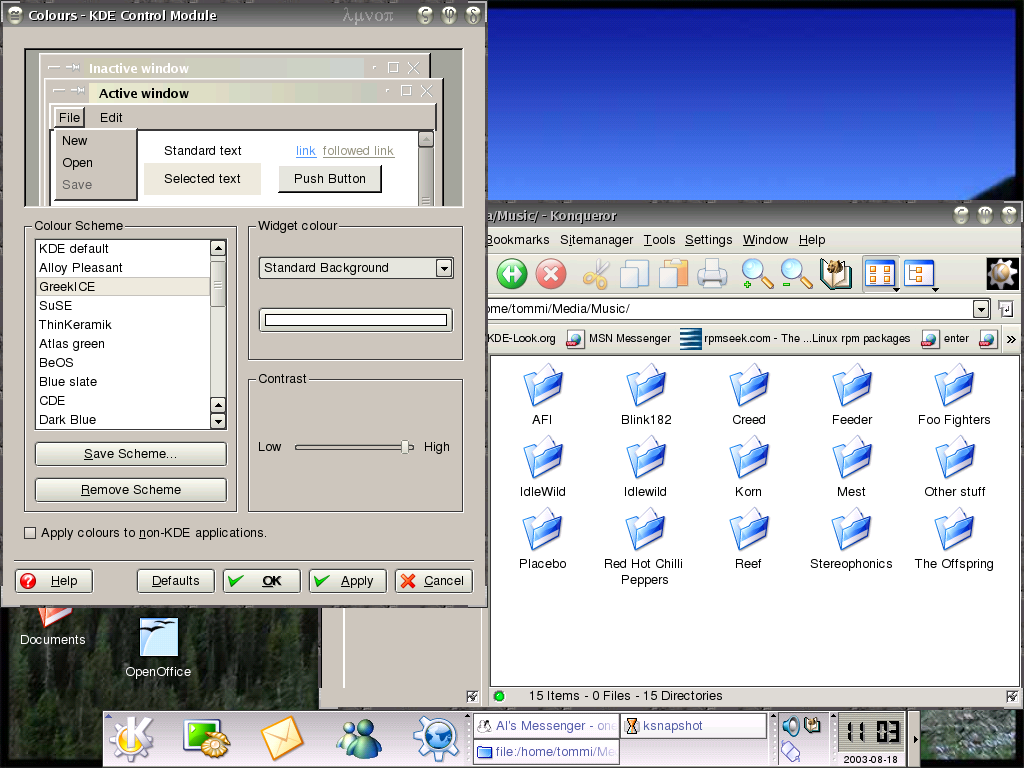Open the Window menu in Konqueror
Viewport: 1024px width, 768px height.
(x=765, y=240)
